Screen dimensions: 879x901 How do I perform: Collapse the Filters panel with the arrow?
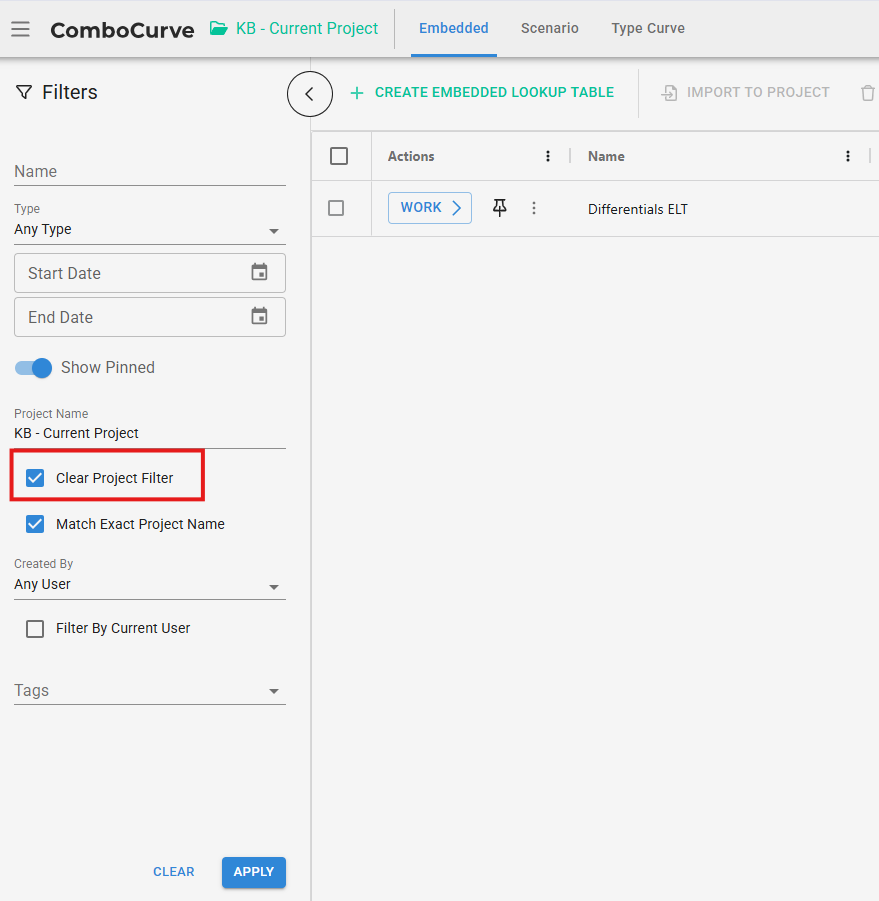[x=309, y=94]
